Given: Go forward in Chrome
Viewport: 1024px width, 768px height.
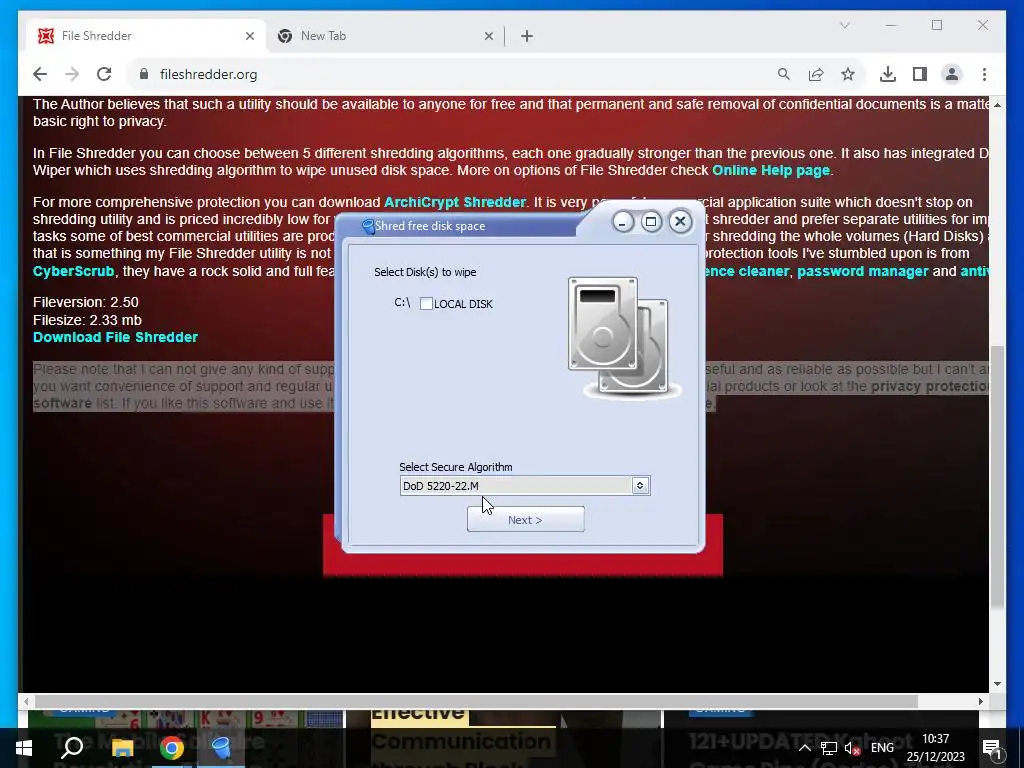Looking at the screenshot, I should tap(72, 74).
